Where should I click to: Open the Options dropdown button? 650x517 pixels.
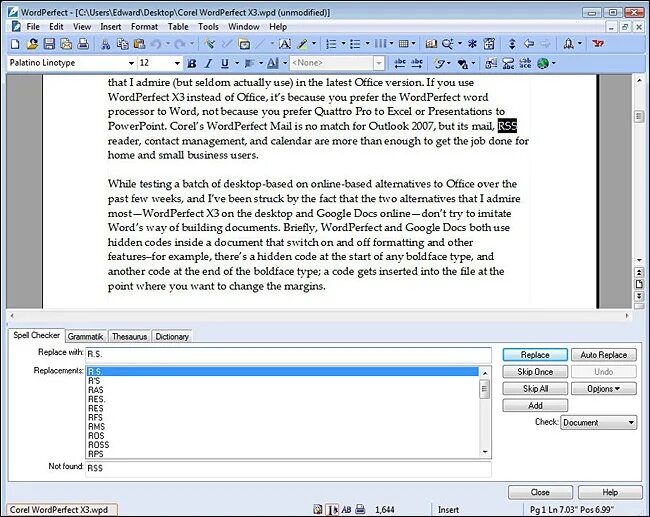[x=603, y=388]
